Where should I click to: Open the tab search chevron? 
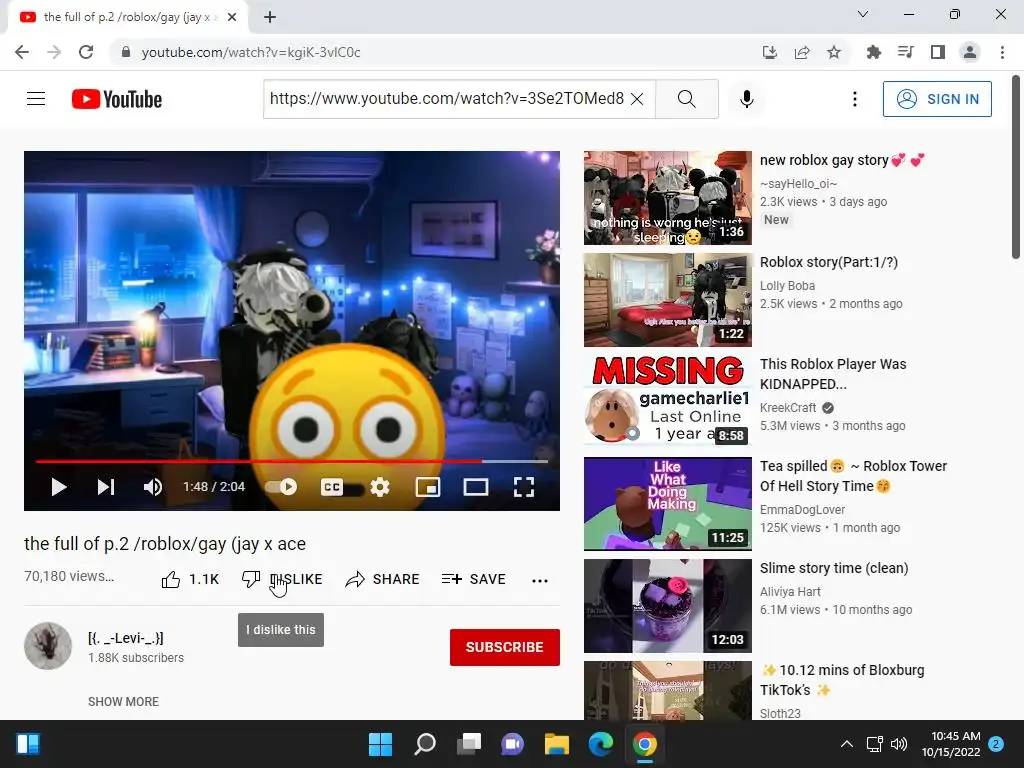coord(863,14)
